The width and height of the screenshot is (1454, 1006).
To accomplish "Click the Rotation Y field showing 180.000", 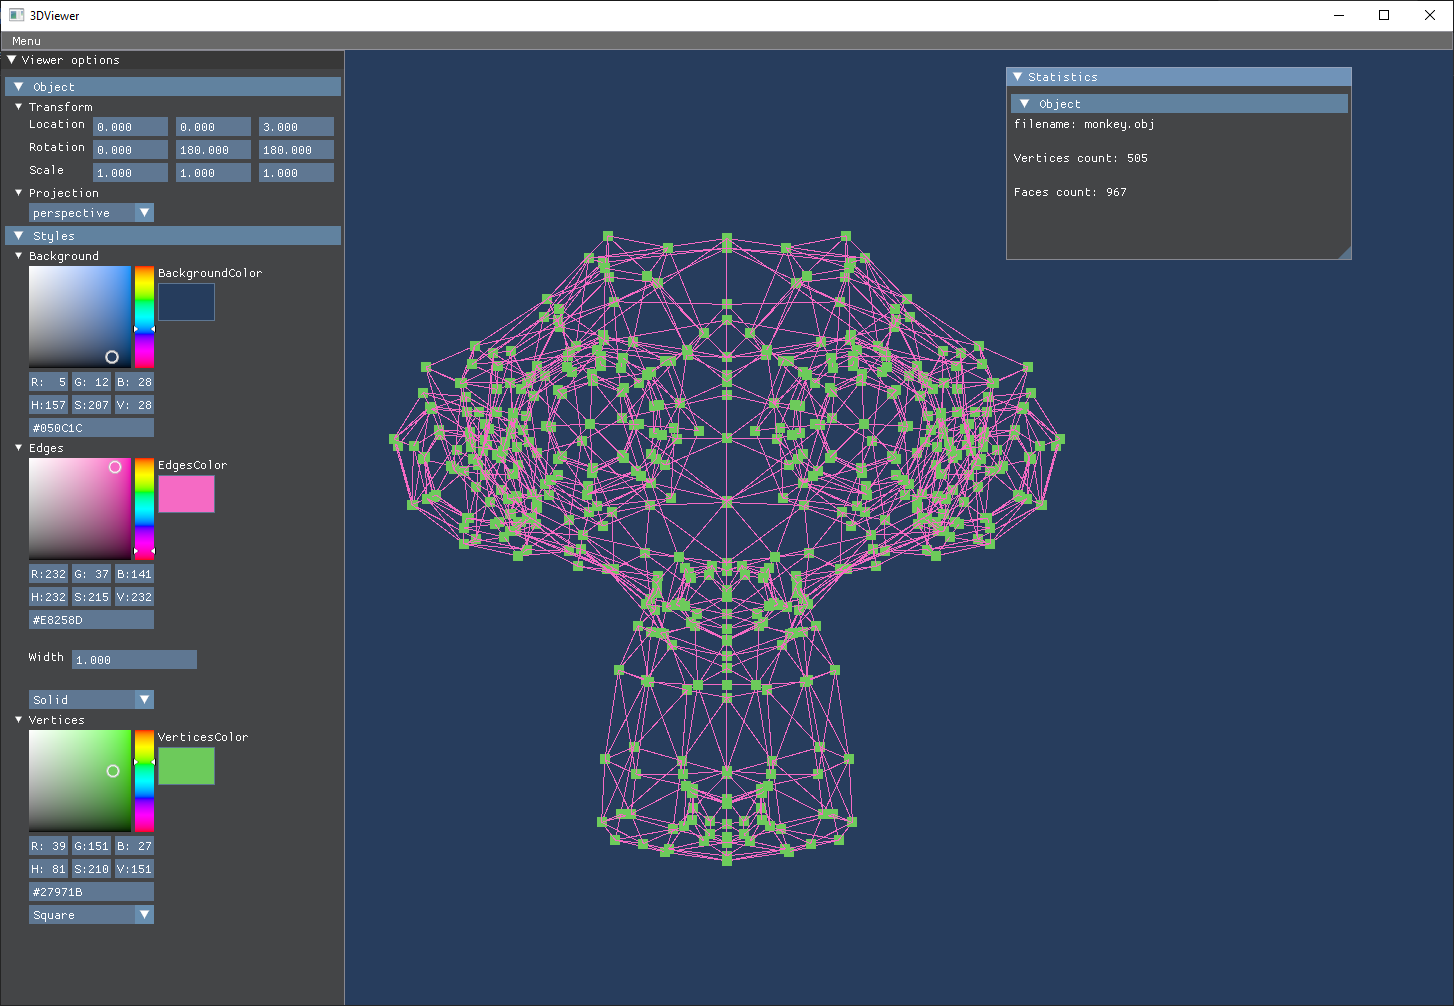I will pyautogui.click(x=213, y=150).
